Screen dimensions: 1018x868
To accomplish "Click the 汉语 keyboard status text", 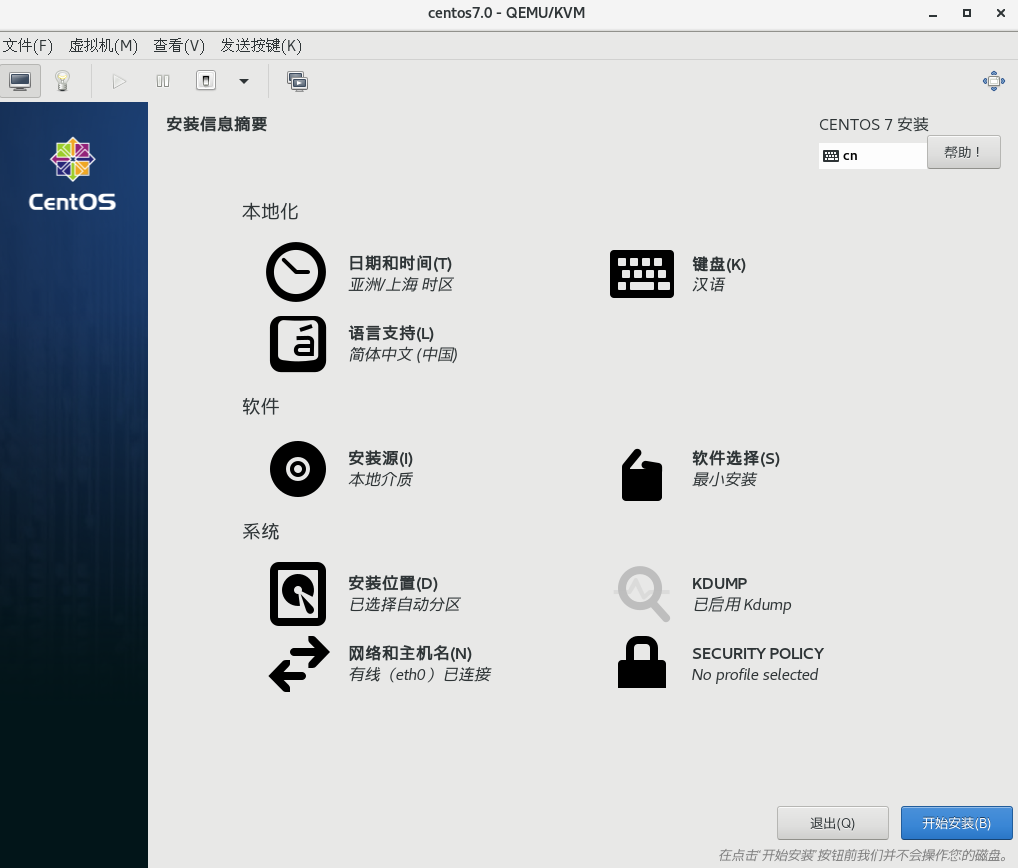I will [708, 284].
